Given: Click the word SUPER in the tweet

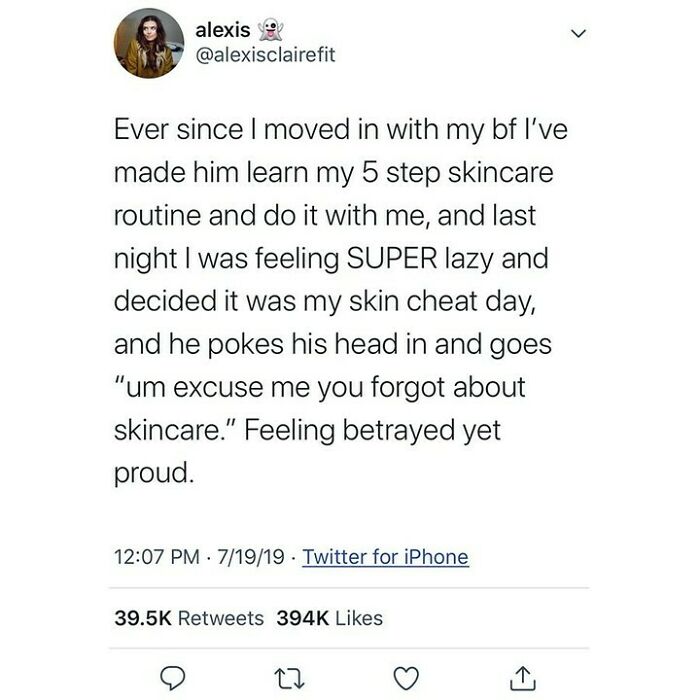Looking at the screenshot, I should pyautogui.click(x=392, y=258).
